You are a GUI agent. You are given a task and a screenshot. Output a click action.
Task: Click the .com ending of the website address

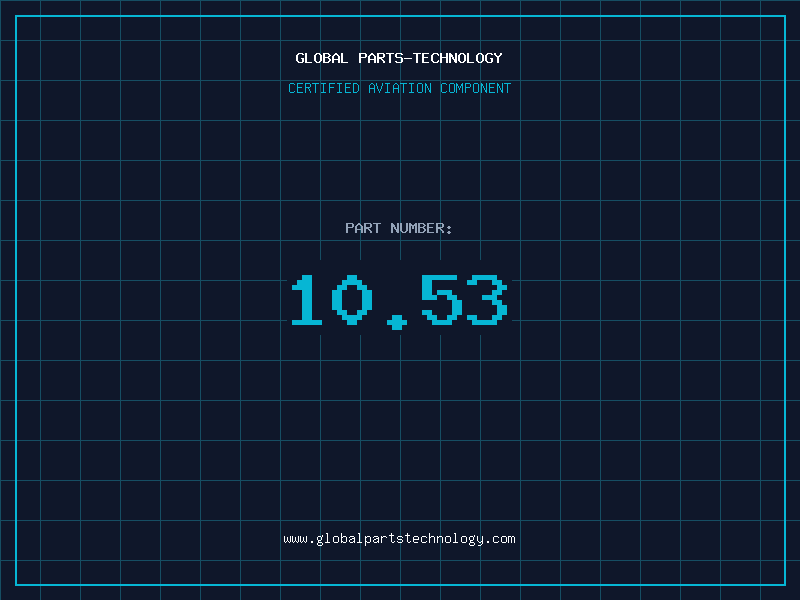pyautogui.click(x=500, y=538)
